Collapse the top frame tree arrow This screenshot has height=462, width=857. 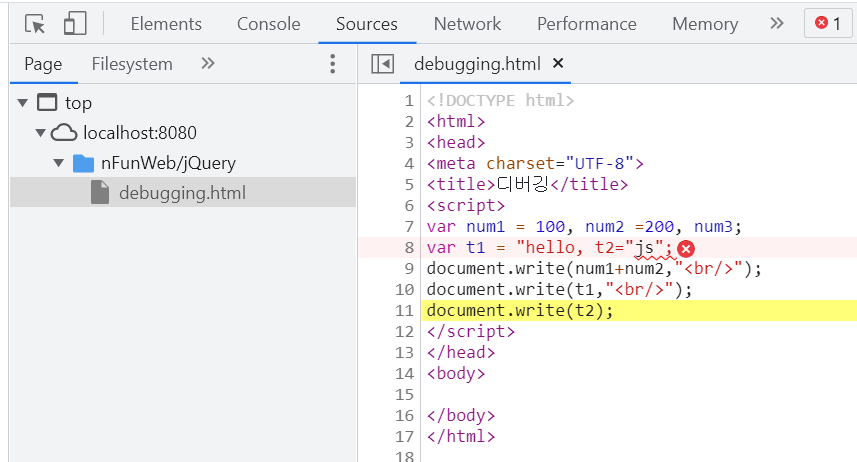point(23,103)
